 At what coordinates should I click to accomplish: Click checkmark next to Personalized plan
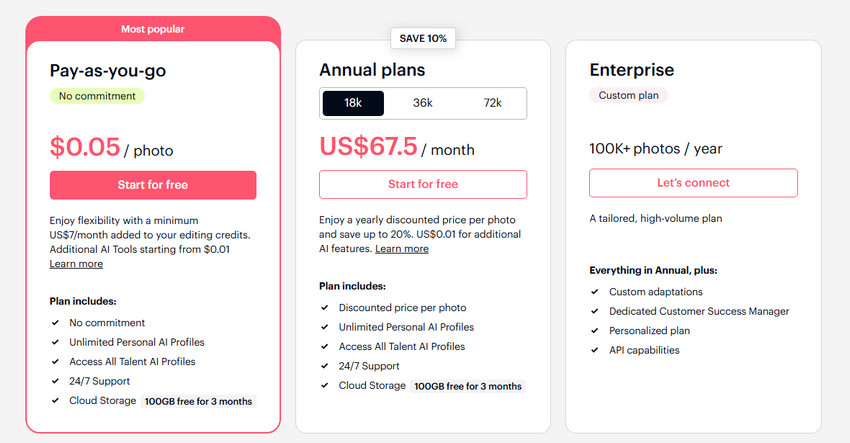595,331
